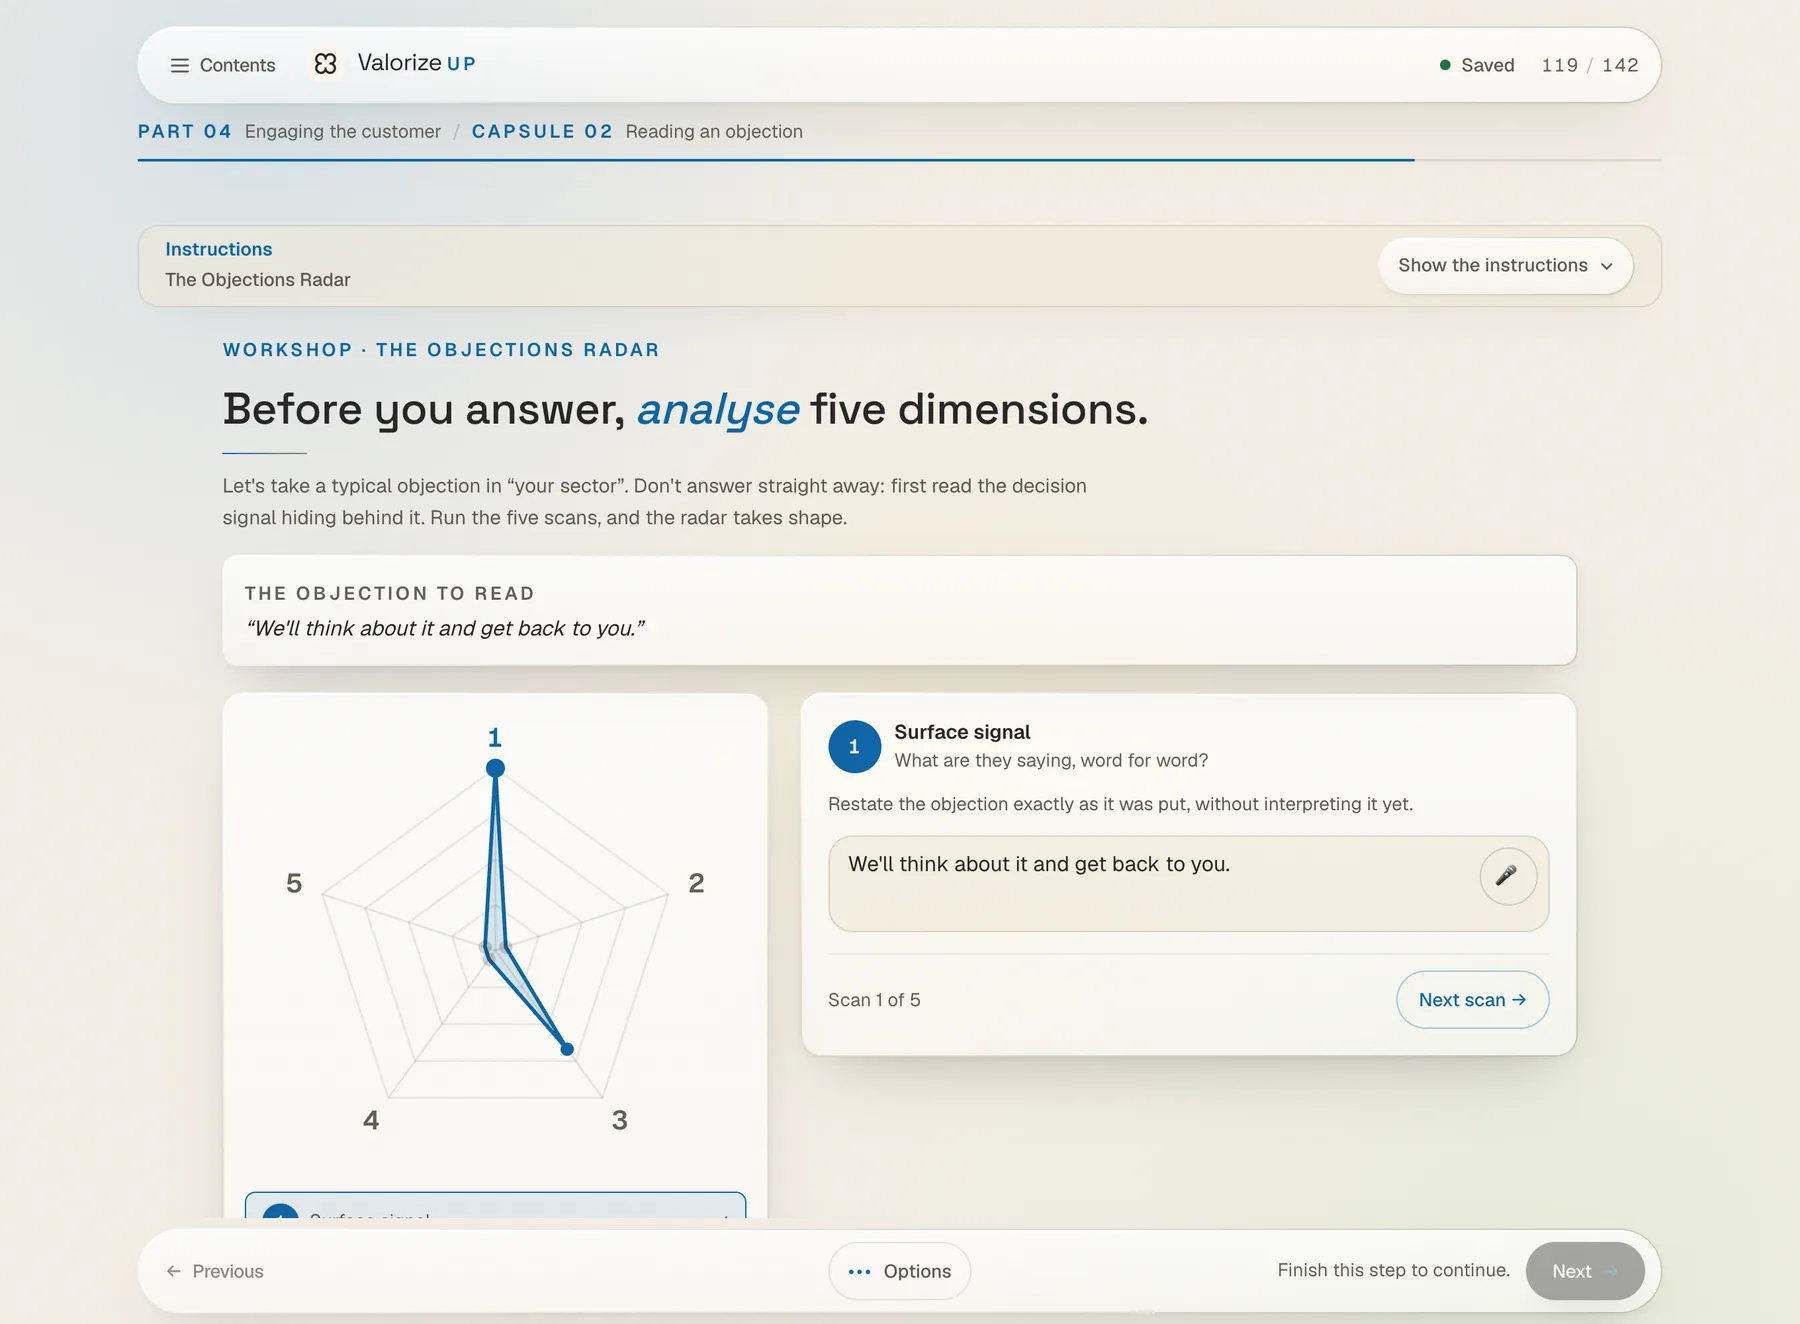Image resolution: width=1800 pixels, height=1324 pixels.
Task: Click the three-dots Options icon
Action: (x=860, y=1272)
